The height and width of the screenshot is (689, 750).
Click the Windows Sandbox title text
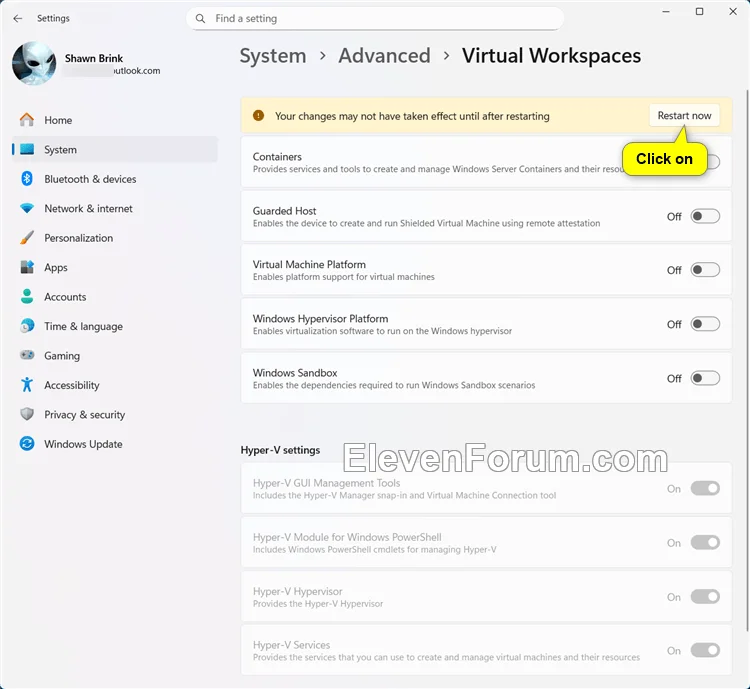[x=295, y=373]
